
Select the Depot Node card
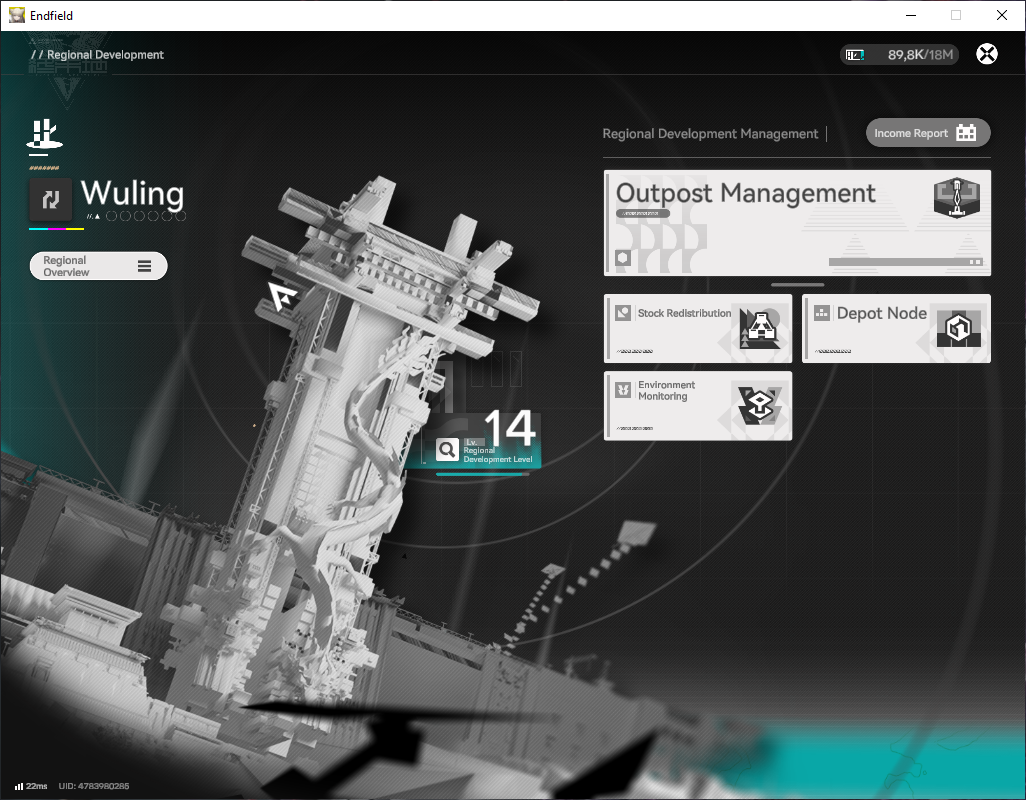(x=896, y=328)
